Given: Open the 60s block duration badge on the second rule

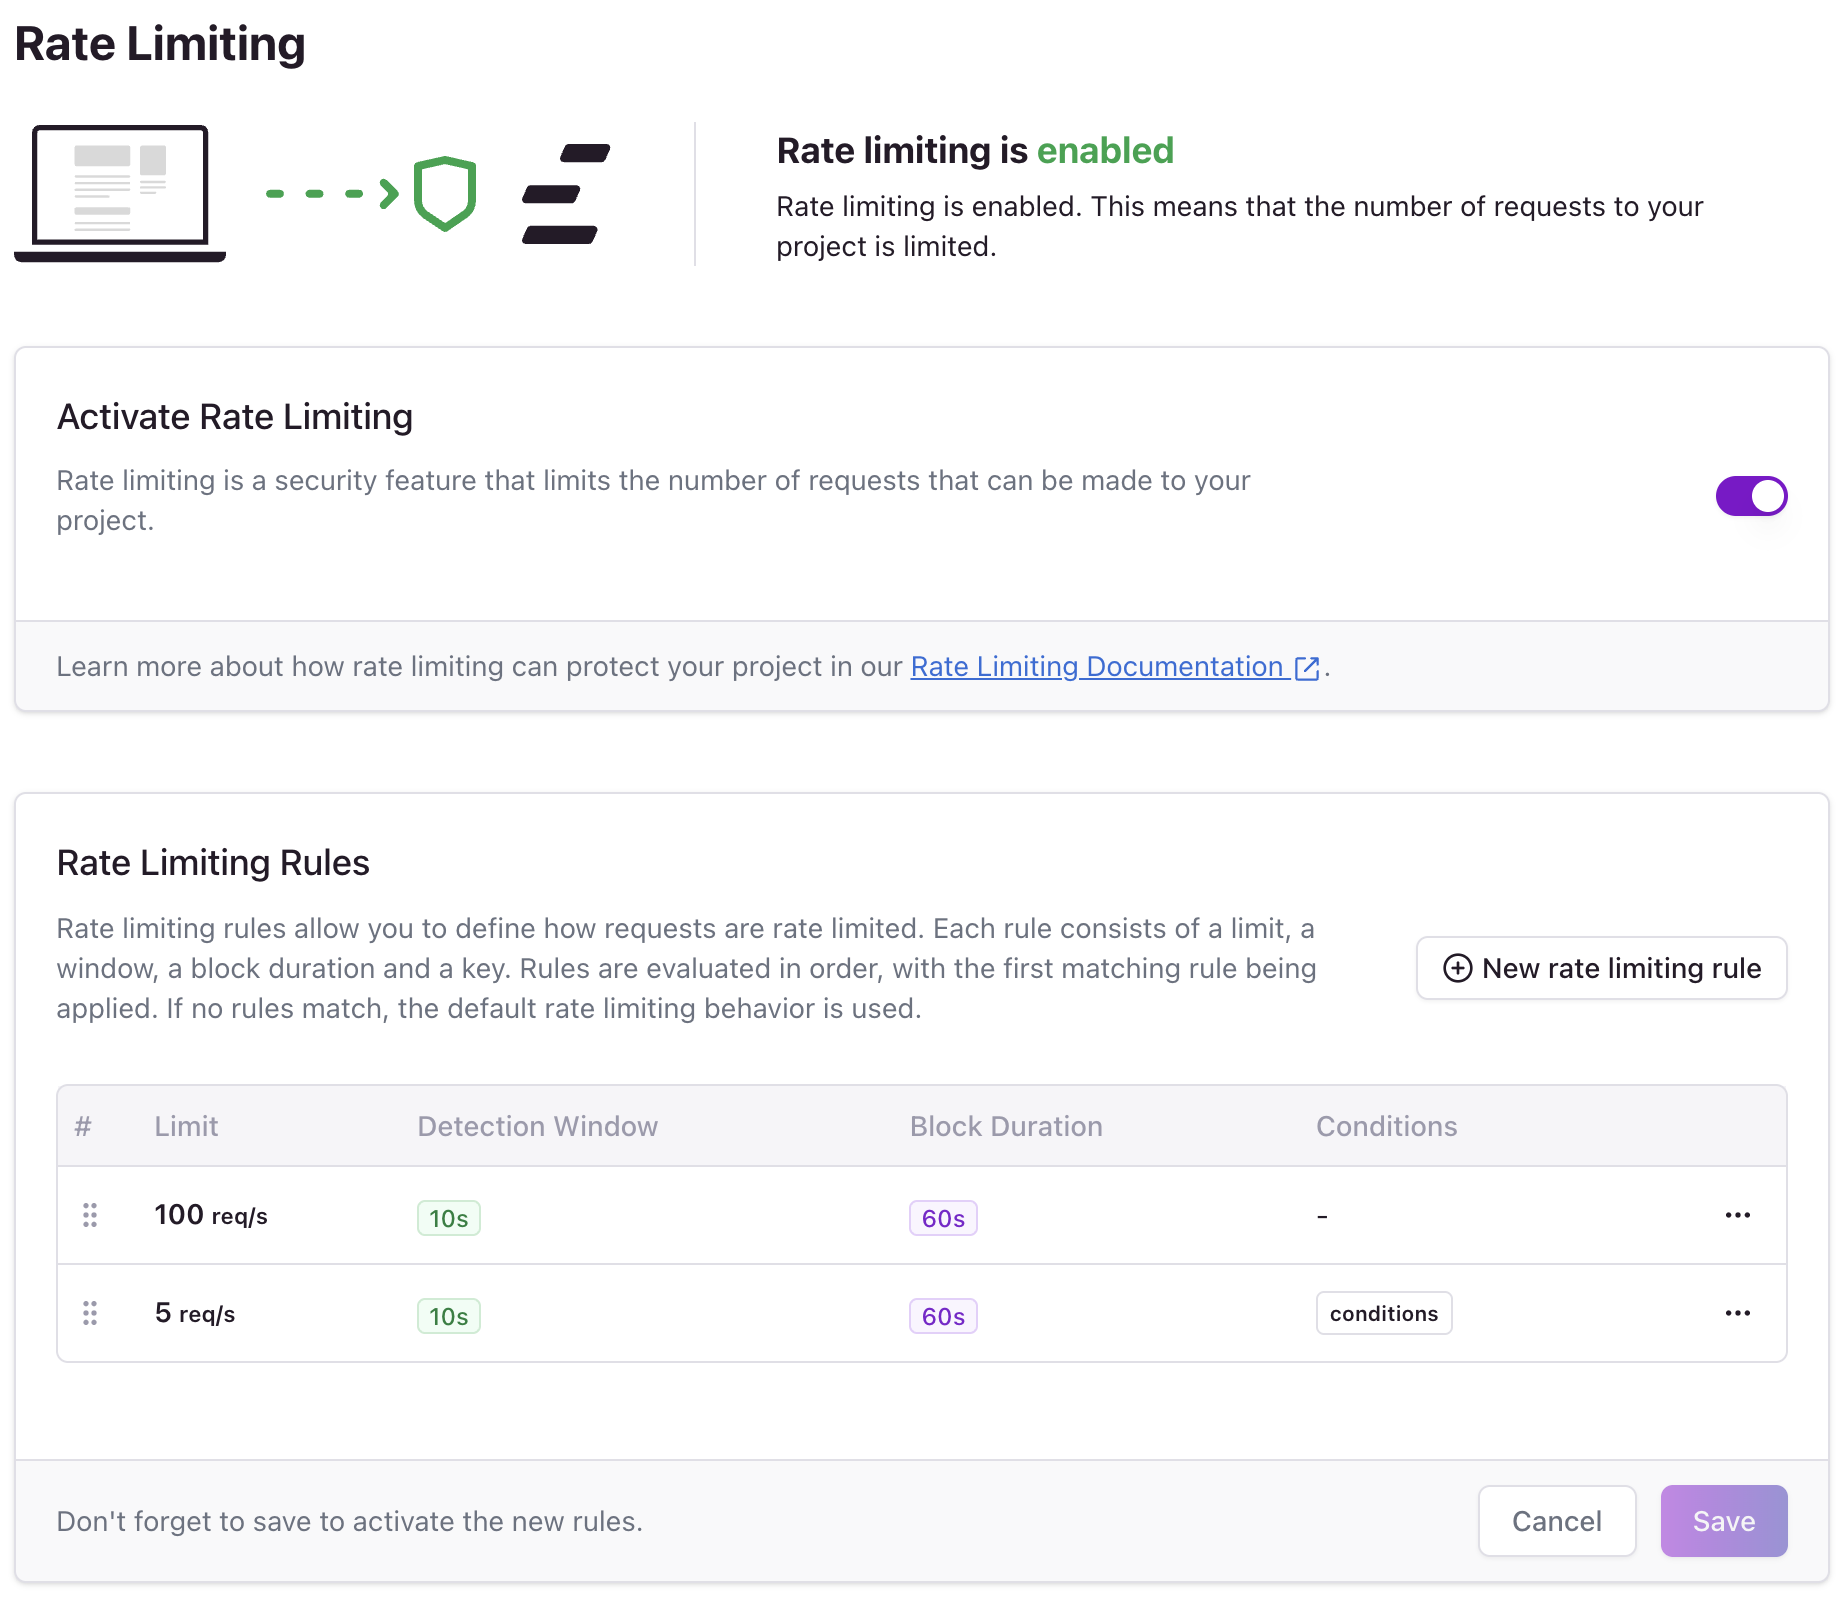Looking at the screenshot, I should [941, 1316].
